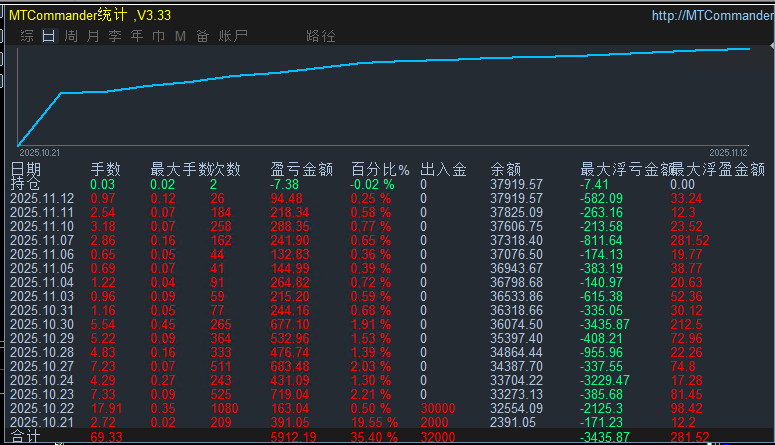This screenshot has width=775, height=445.
Task: Open the 币 currency tab
Action: 159,36
